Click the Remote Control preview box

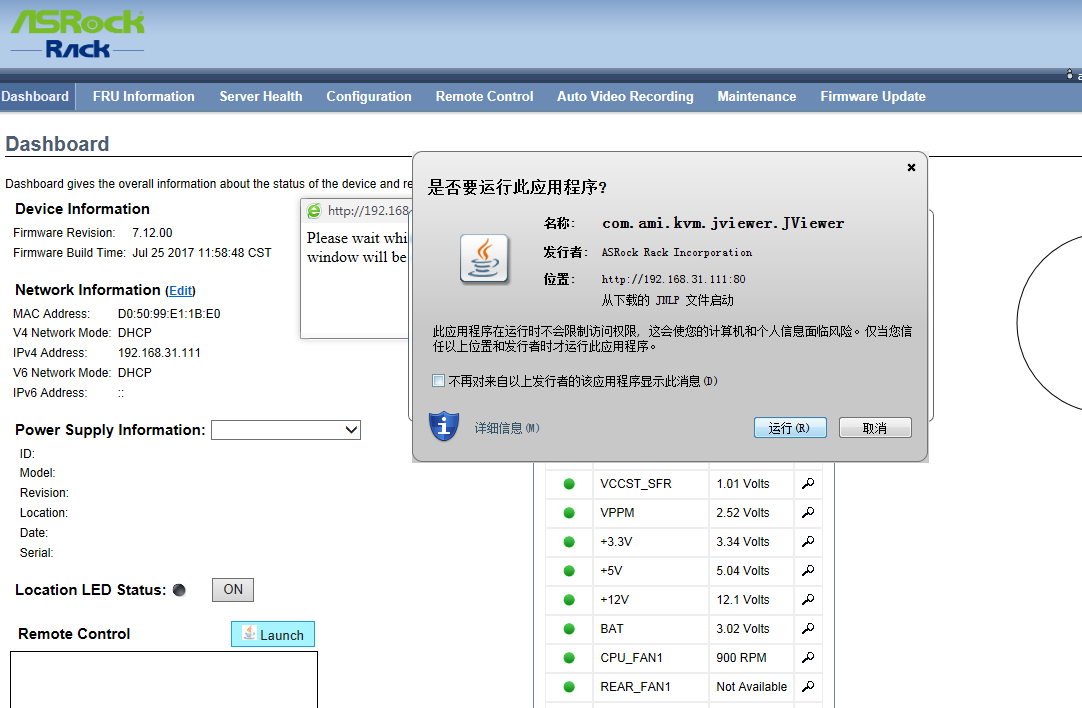pyautogui.click(x=164, y=680)
